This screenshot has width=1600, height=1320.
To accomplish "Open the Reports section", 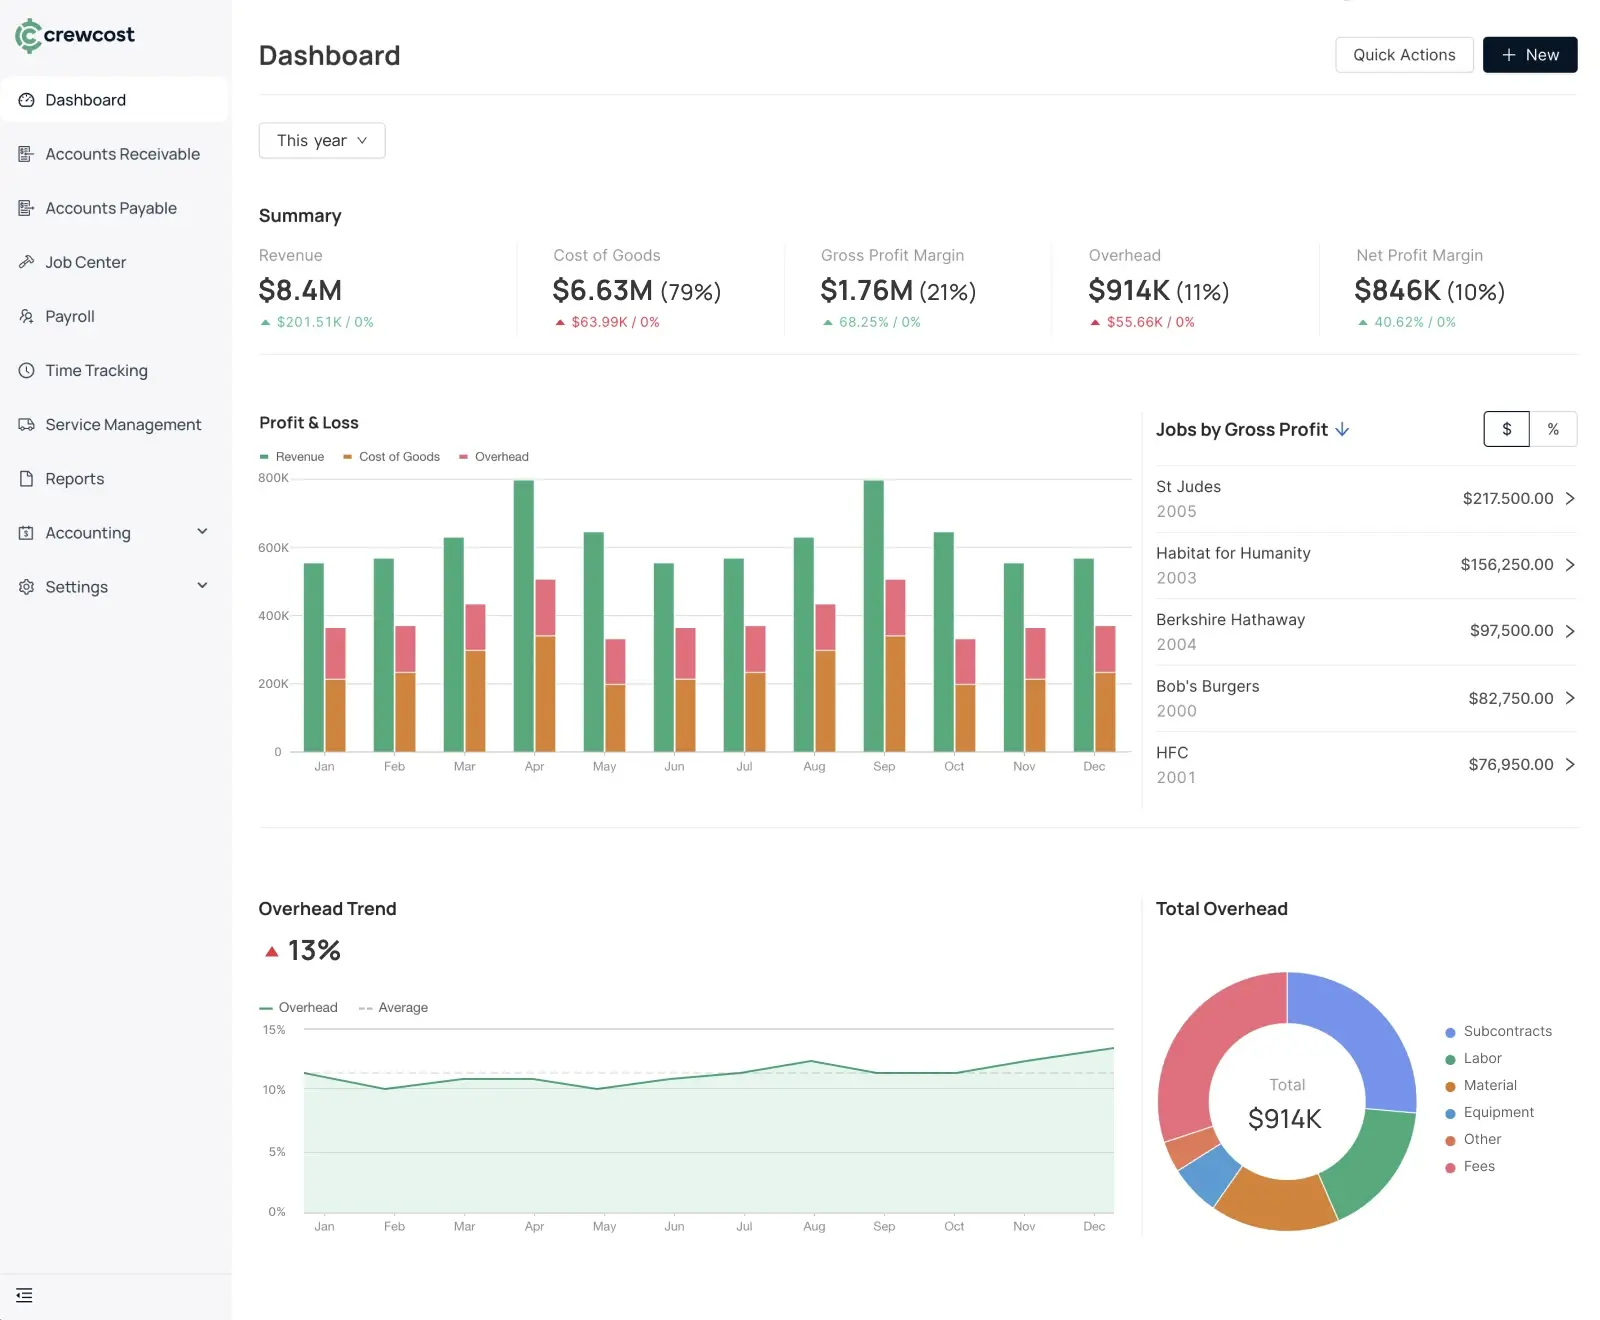I will tap(75, 478).
